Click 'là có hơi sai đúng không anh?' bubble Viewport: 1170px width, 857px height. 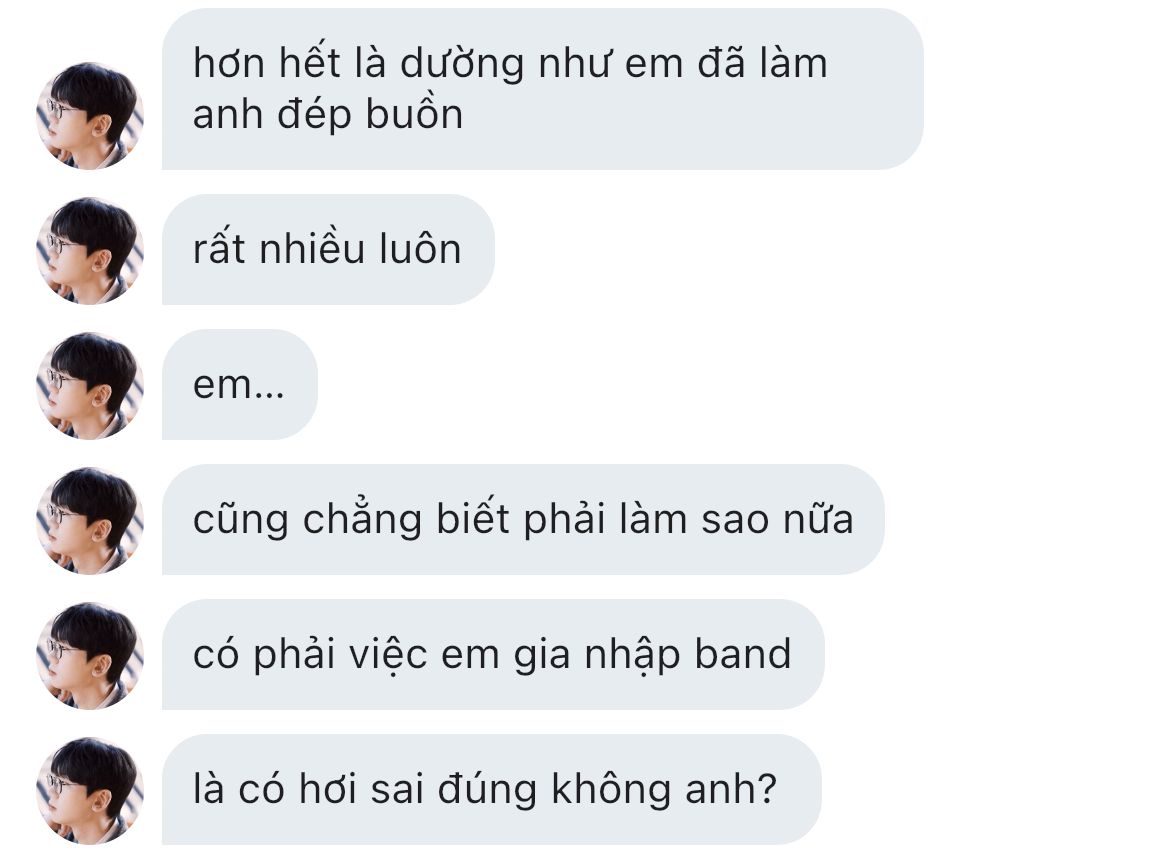point(492,789)
